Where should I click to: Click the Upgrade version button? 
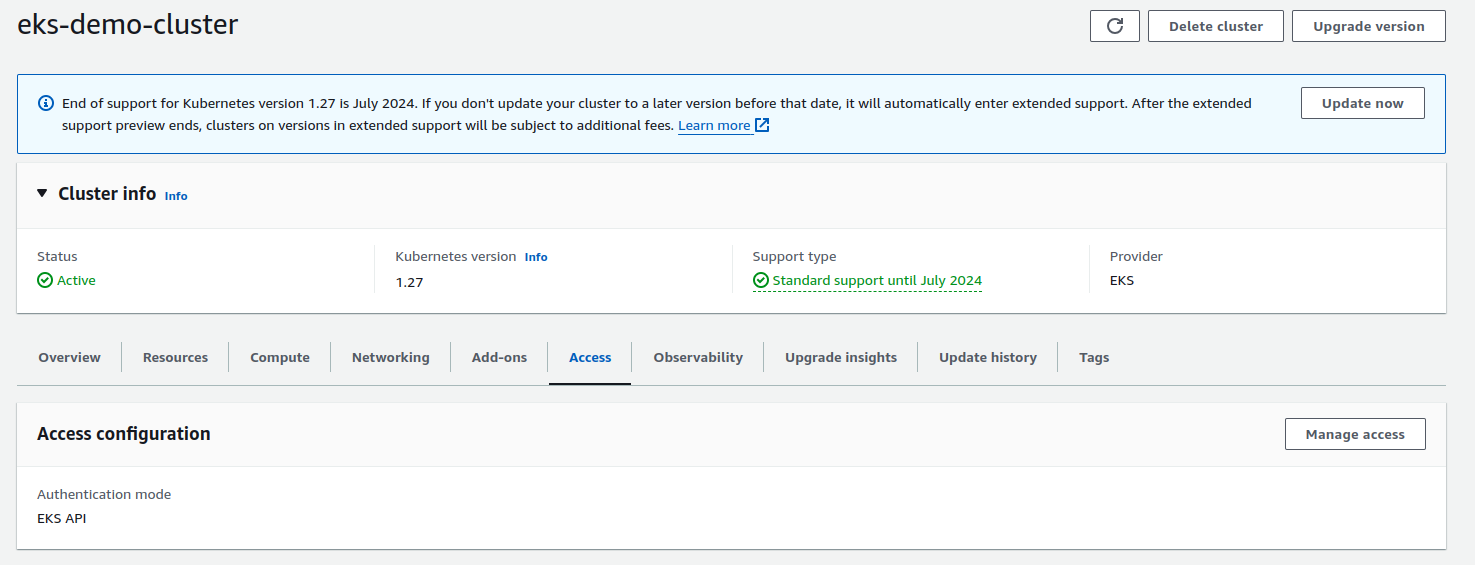1369,26
